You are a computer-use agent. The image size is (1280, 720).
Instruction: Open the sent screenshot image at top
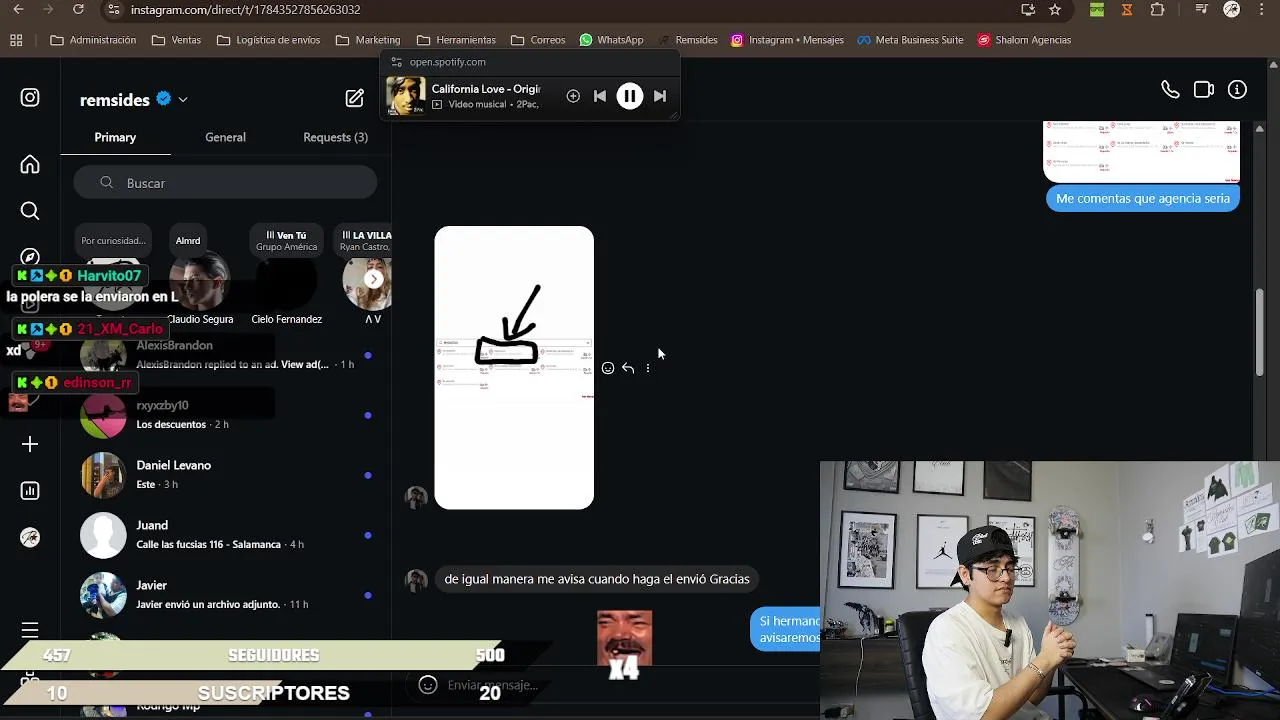click(x=1141, y=152)
